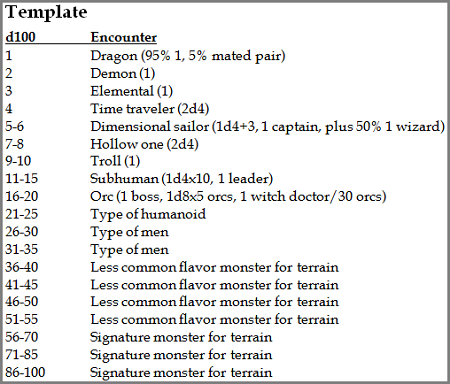Select the Troll (1) entry
The height and width of the screenshot is (384, 450).
(x=115, y=161)
